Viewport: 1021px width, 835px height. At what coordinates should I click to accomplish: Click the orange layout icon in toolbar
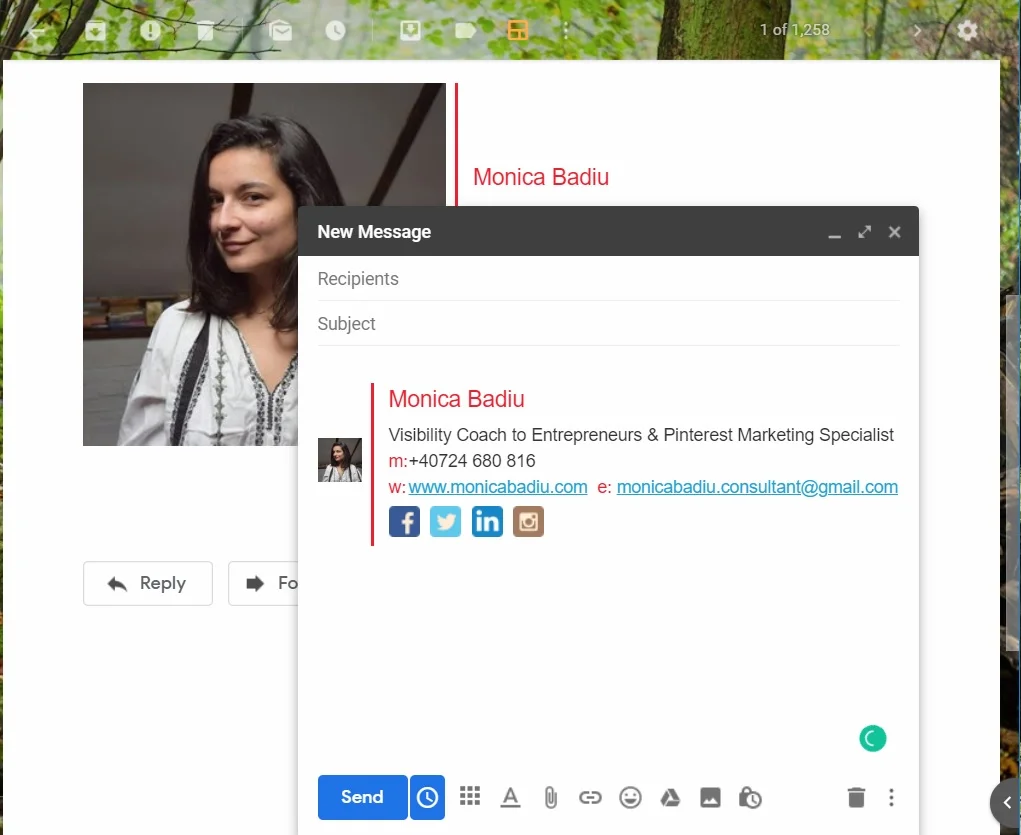[x=518, y=30]
